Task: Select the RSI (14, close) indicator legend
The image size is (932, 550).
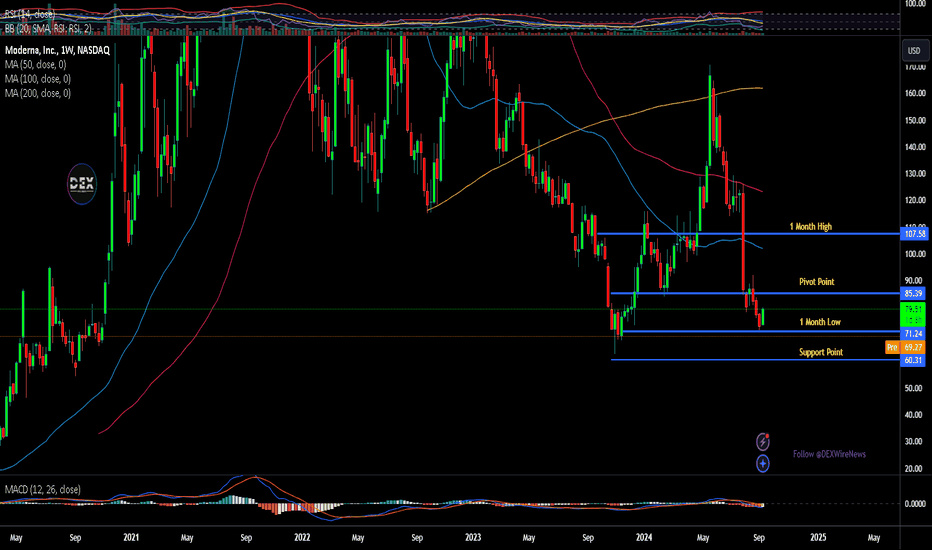Action: pyautogui.click(x=30, y=14)
